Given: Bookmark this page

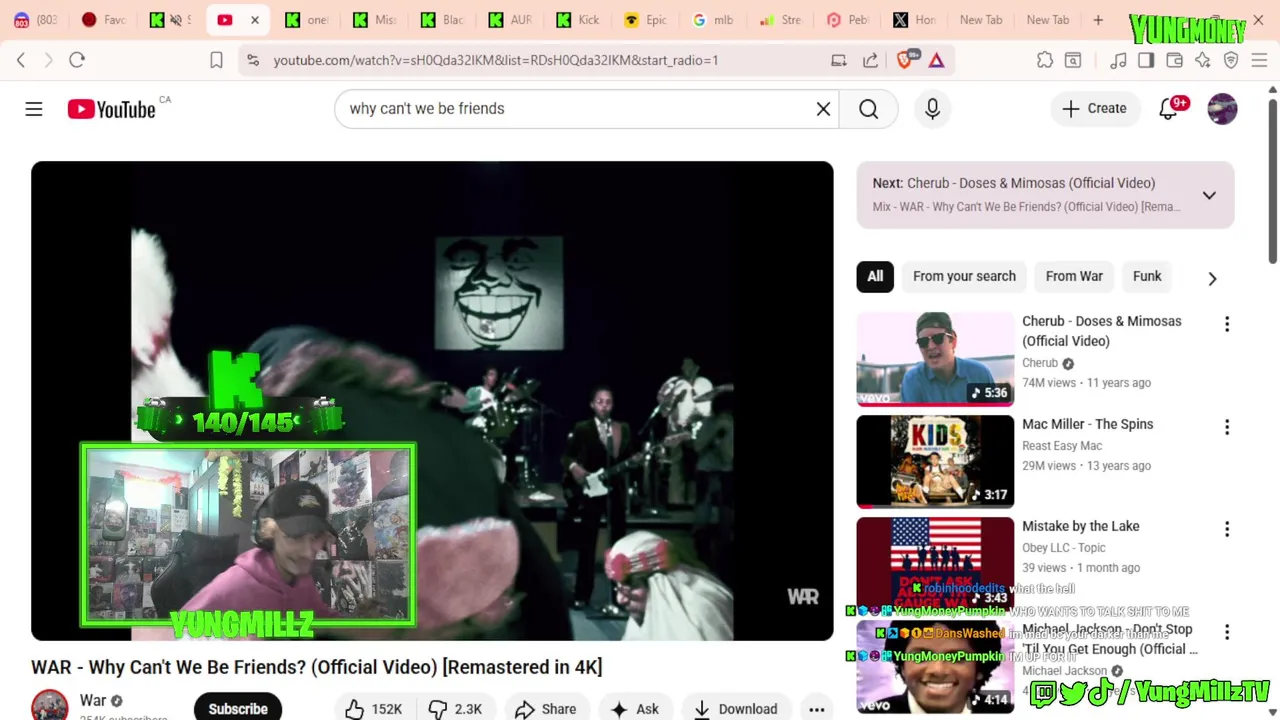Looking at the screenshot, I should pyautogui.click(x=216, y=60).
